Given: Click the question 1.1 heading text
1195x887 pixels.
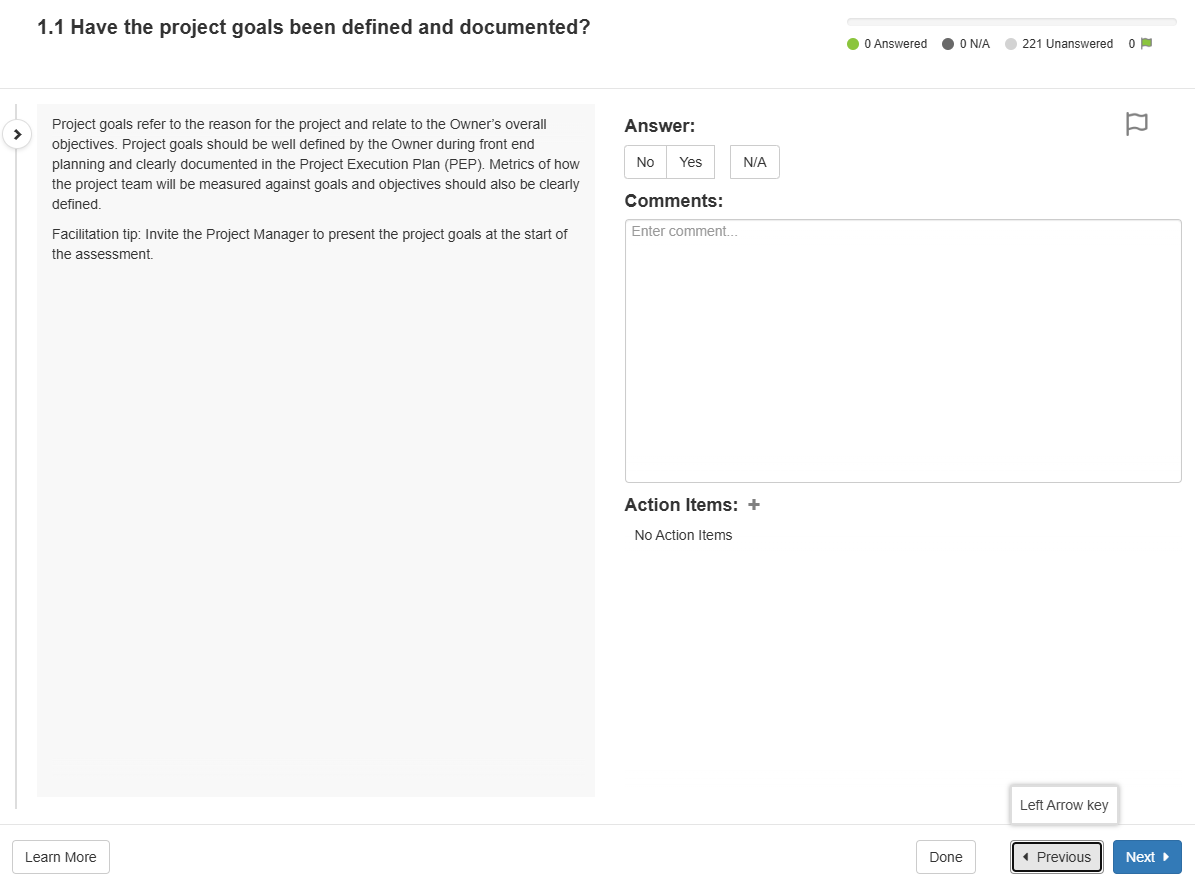Looking at the screenshot, I should 313,28.
